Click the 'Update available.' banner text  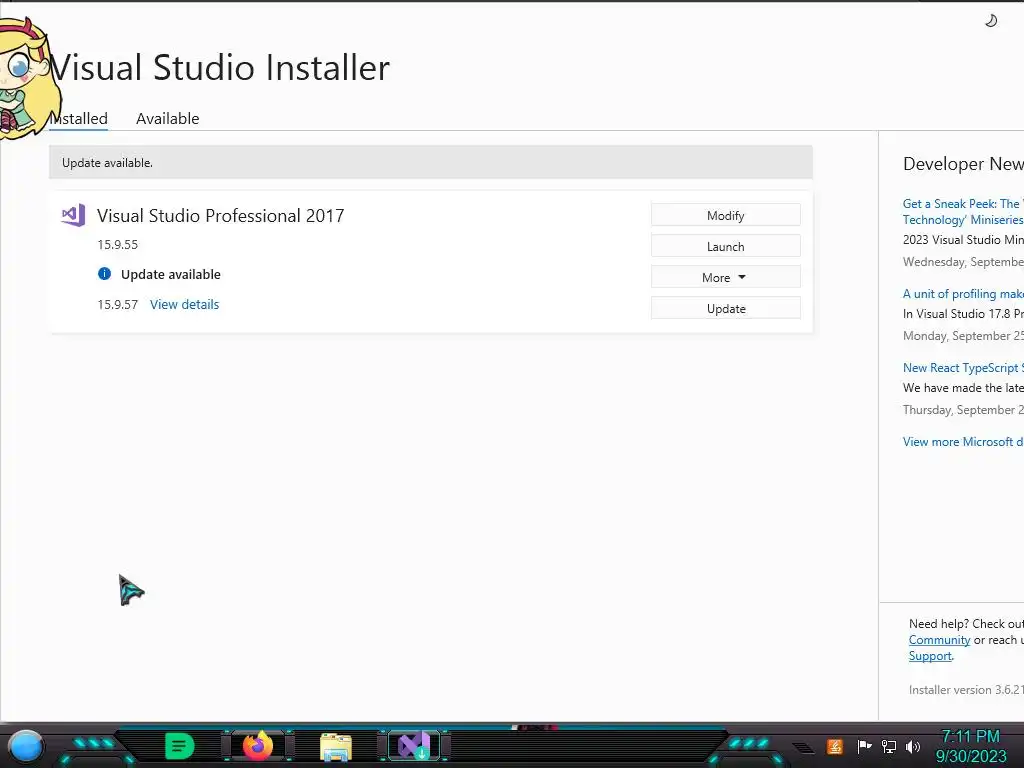pyautogui.click(x=107, y=163)
